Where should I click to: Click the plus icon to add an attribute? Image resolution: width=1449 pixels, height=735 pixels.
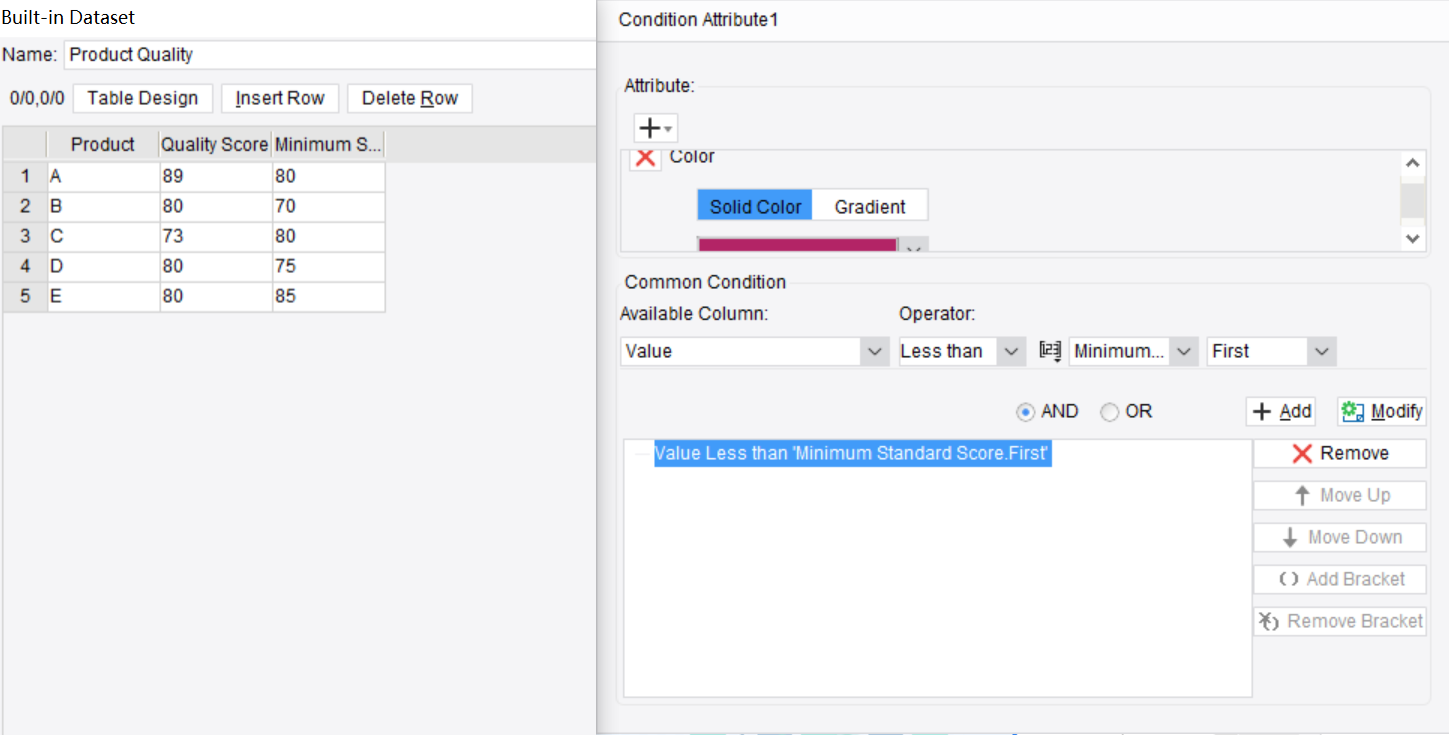point(655,128)
